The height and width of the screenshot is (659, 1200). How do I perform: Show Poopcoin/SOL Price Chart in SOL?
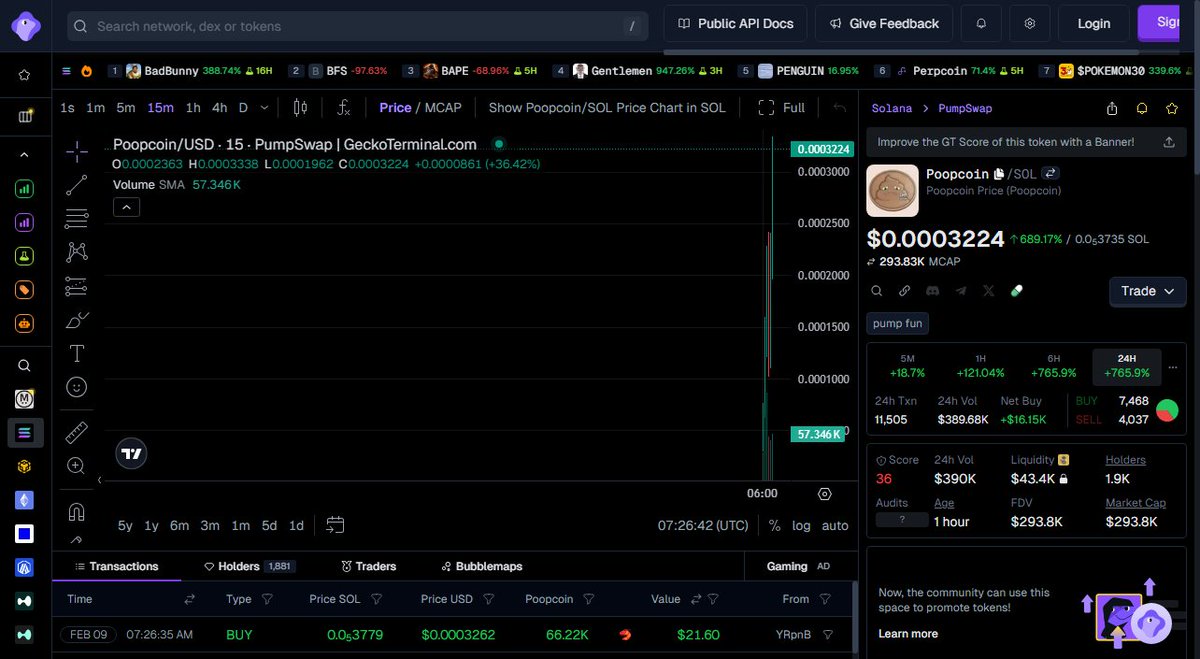click(607, 107)
